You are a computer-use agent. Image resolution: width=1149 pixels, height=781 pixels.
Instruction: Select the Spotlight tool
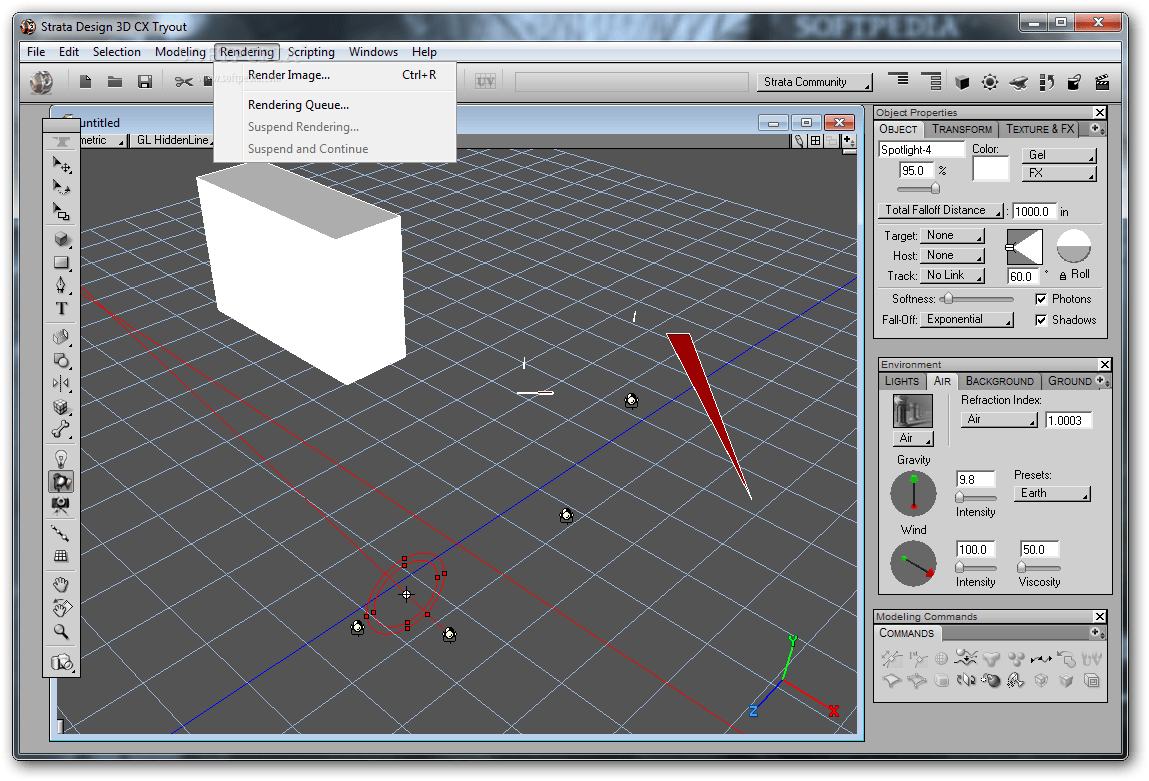tap(62, 482)
